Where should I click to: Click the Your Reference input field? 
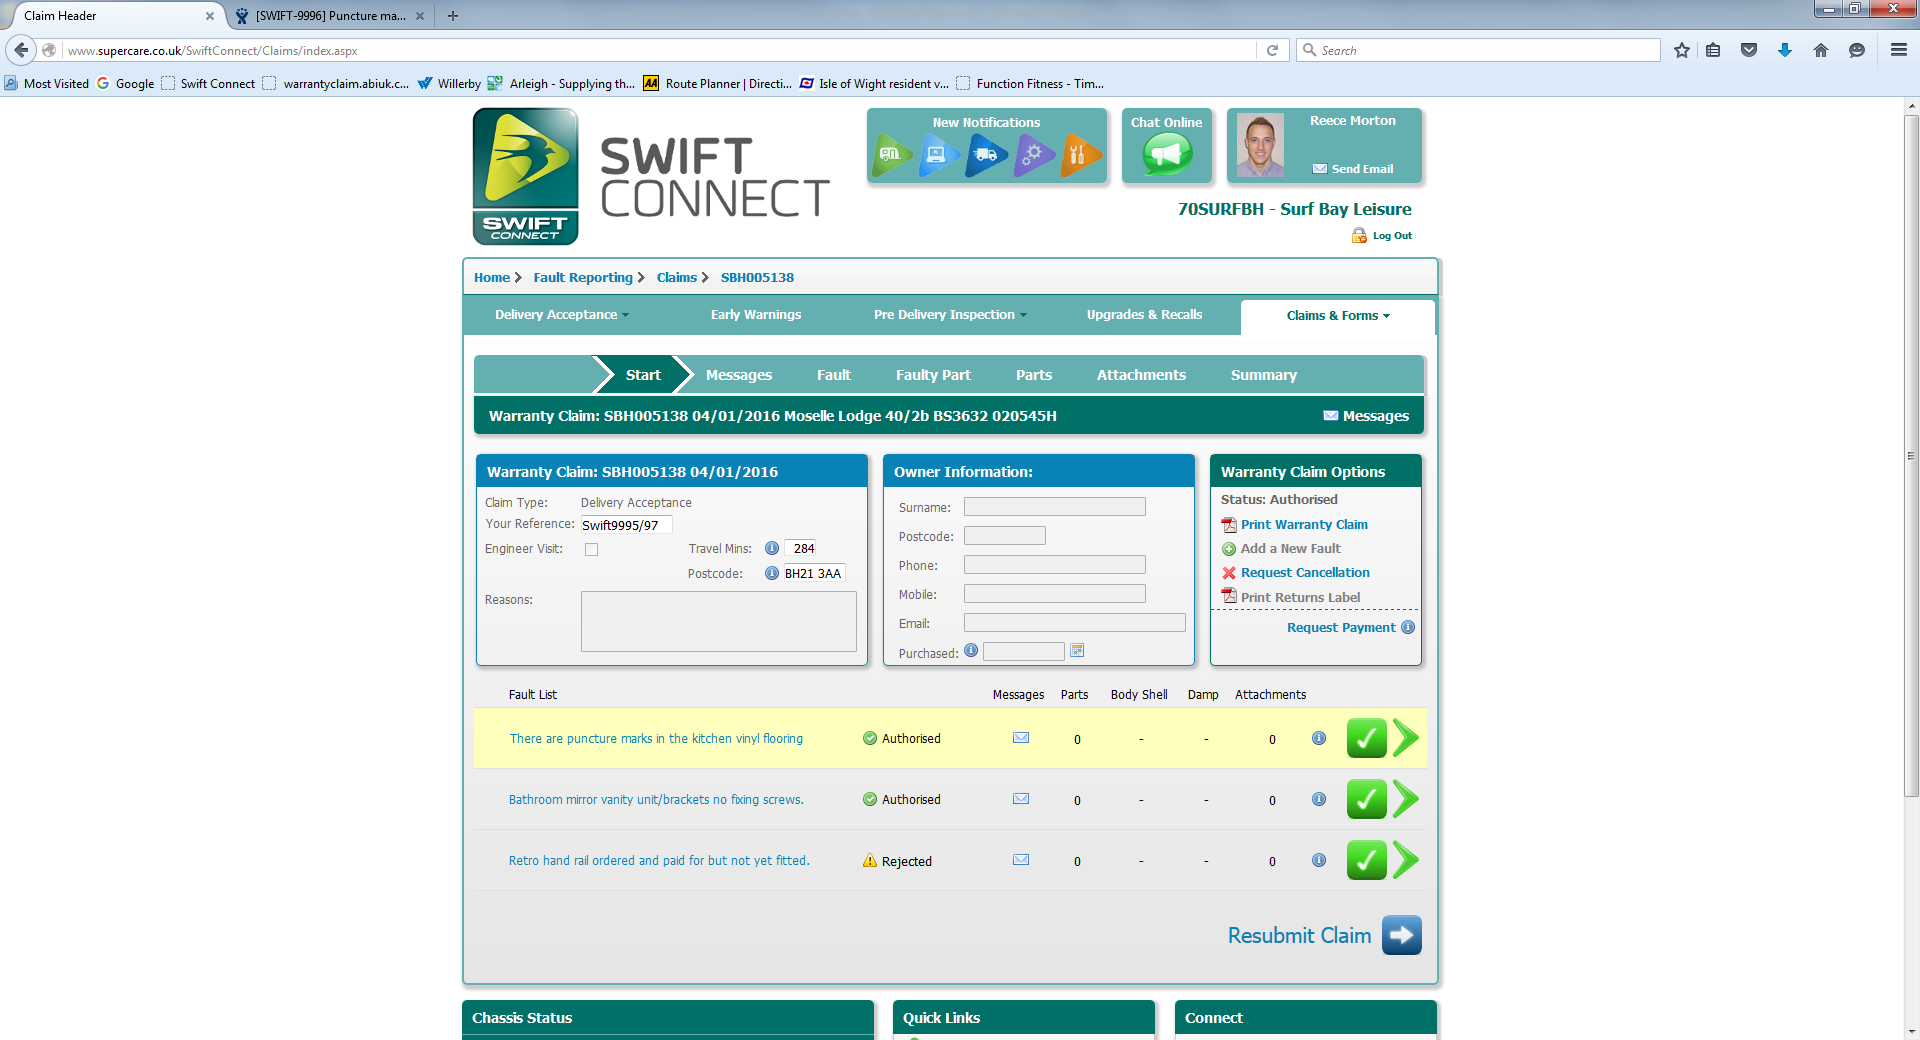pos(626,525)
